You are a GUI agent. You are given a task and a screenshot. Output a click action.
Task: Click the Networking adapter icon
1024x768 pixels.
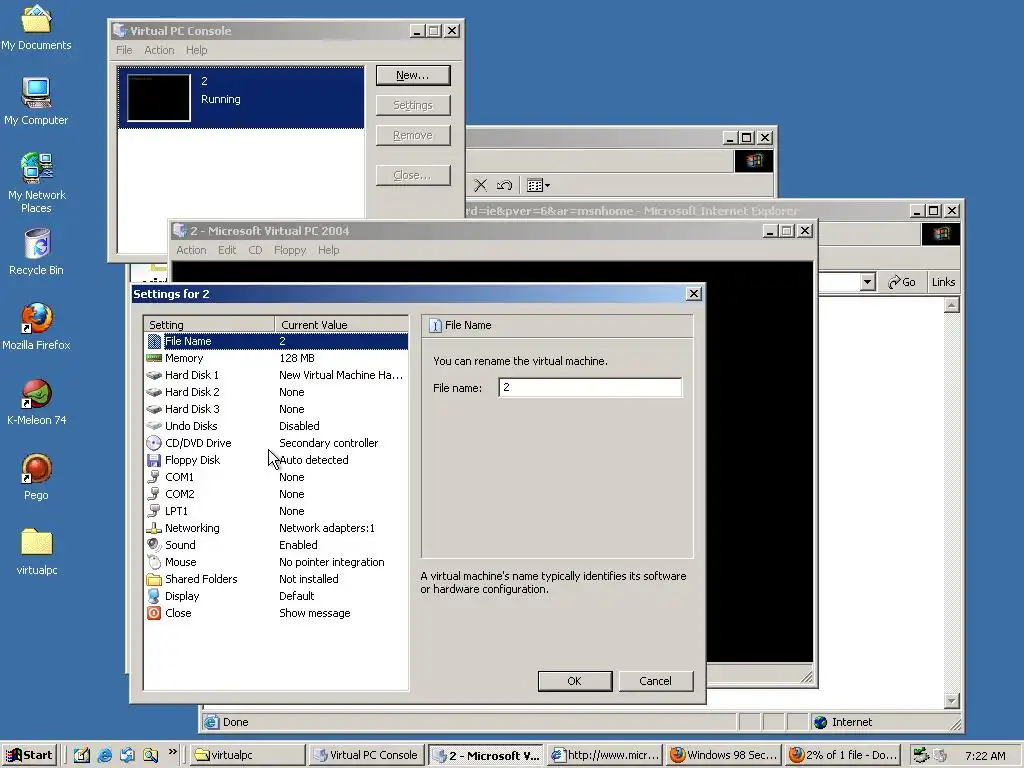[x=154, y=528]
